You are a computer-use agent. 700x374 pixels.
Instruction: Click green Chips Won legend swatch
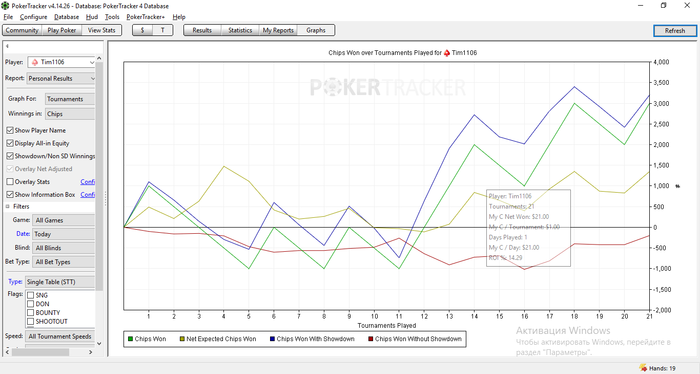coord(130,339)
